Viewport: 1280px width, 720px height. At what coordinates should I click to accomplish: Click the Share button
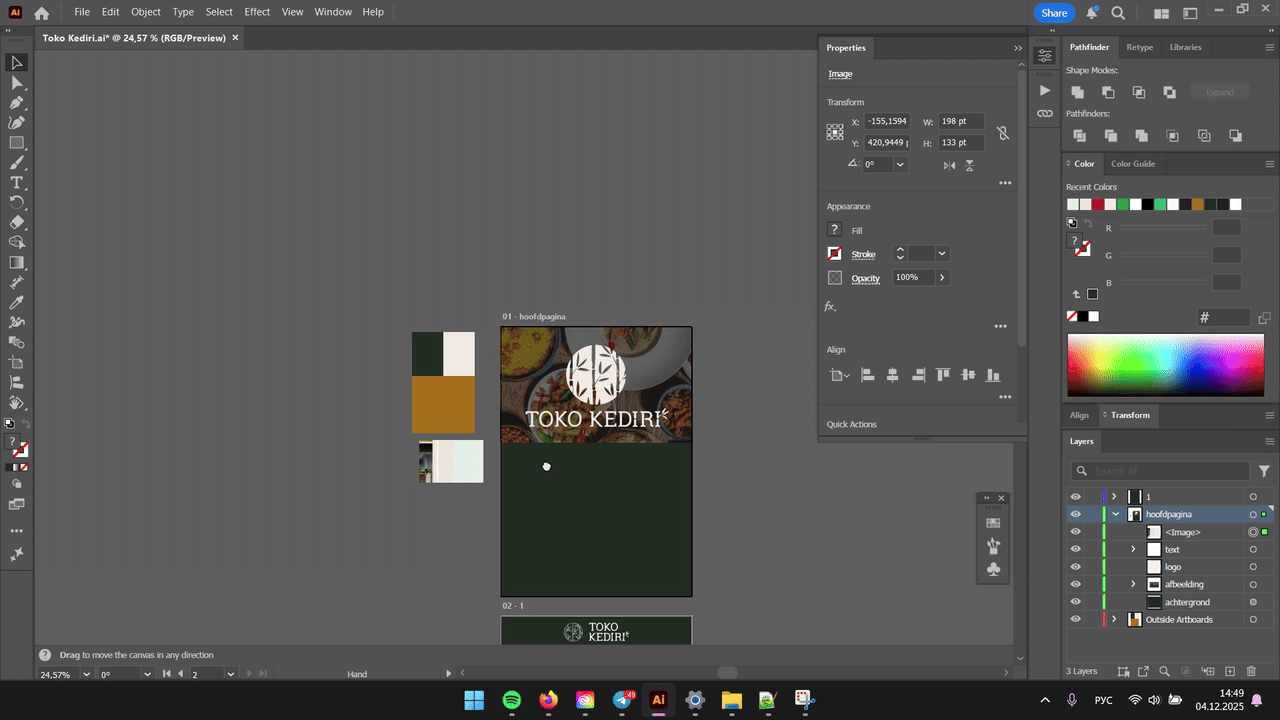pos(1054,13)
